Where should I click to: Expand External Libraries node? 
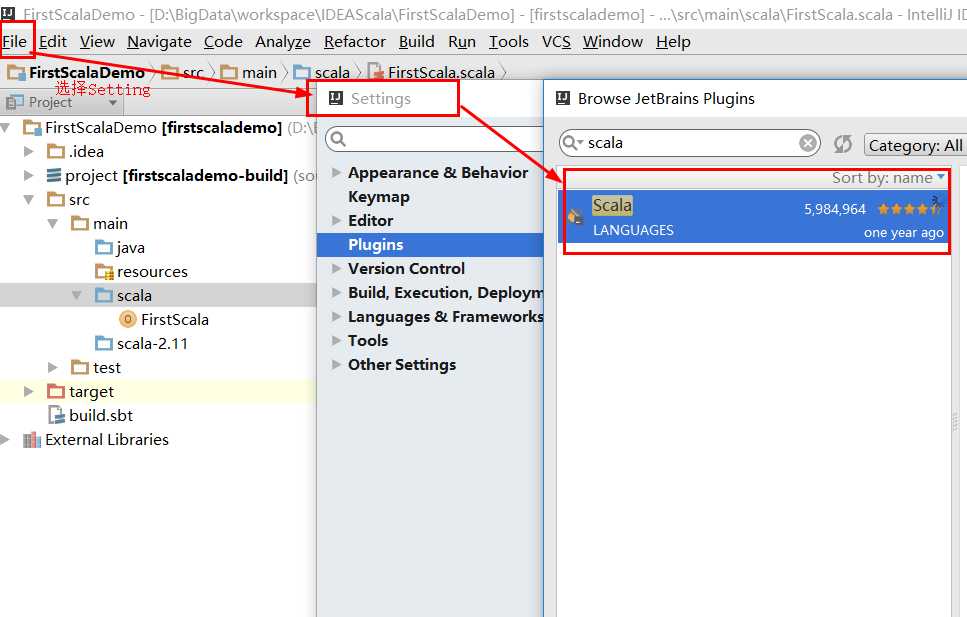(x=6, y=439)
